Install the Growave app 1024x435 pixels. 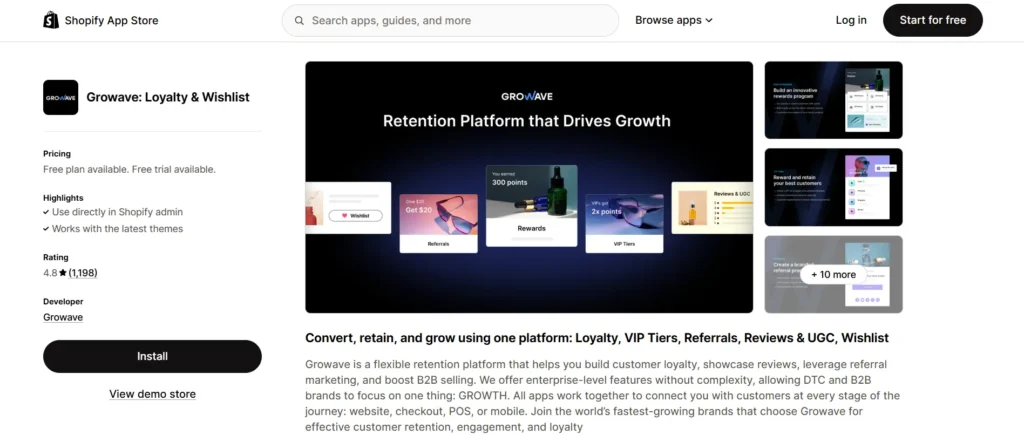[x=152, y=357]
